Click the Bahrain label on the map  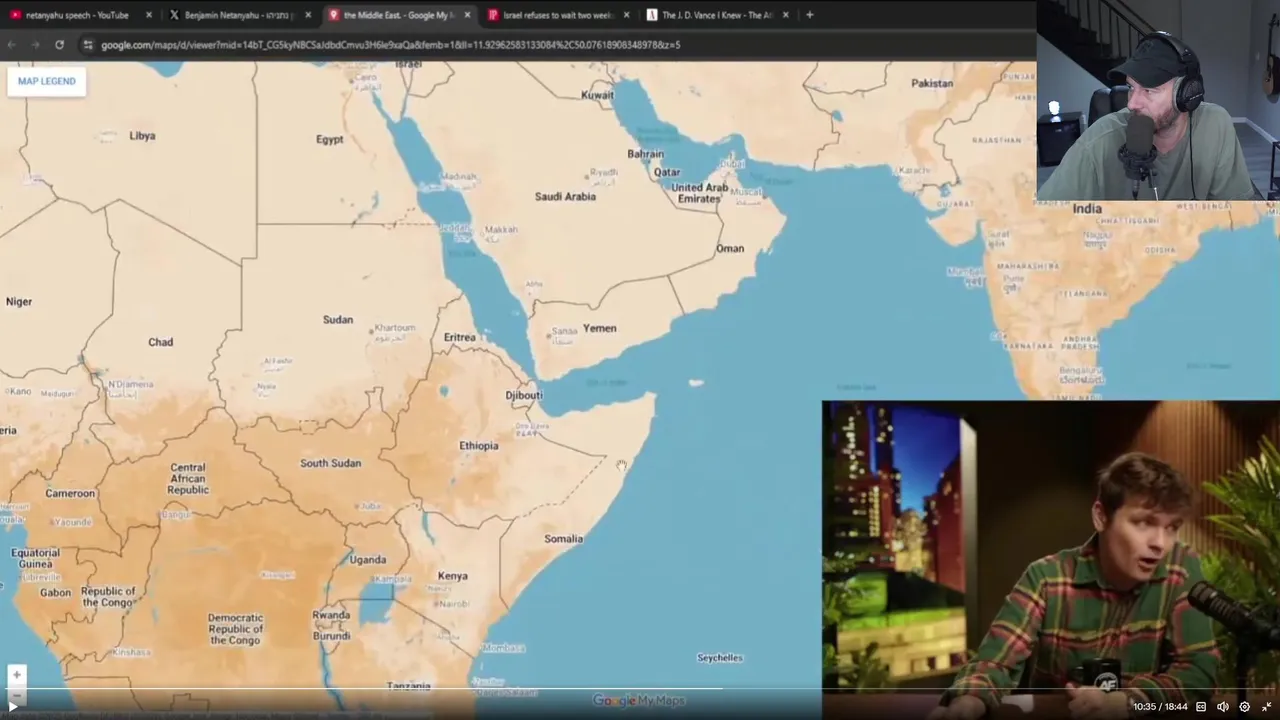(645, 154)
